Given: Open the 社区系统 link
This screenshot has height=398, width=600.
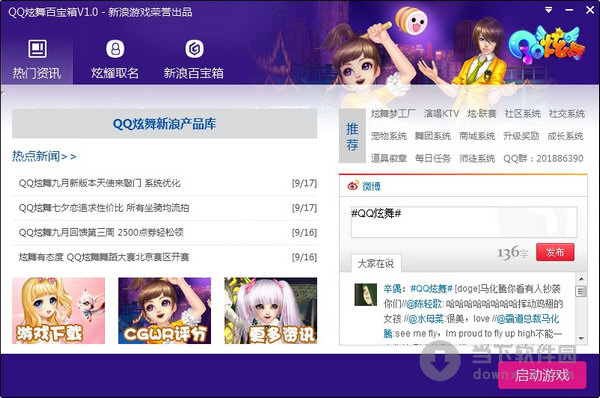Looking at the screenshot, I should (x=523, y=114).
